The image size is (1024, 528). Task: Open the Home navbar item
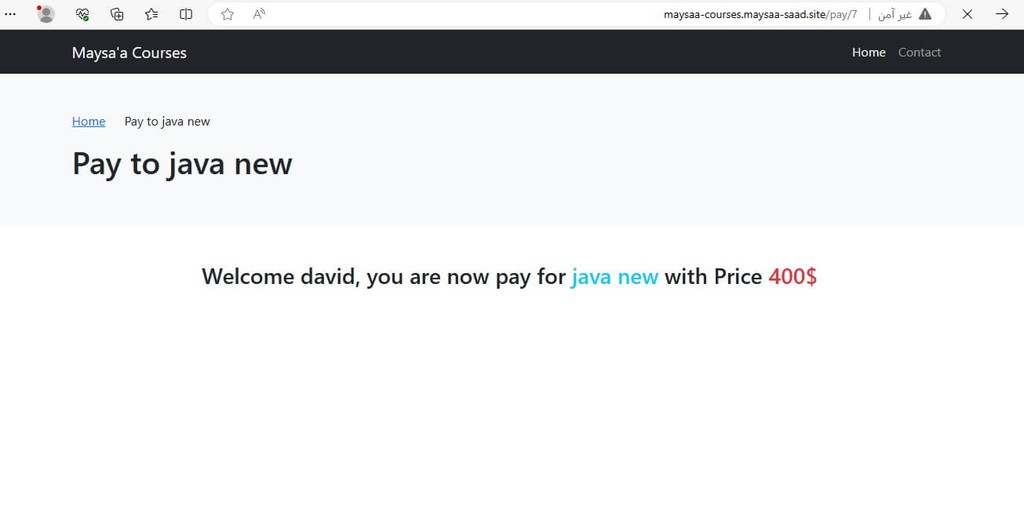point(869,52)
